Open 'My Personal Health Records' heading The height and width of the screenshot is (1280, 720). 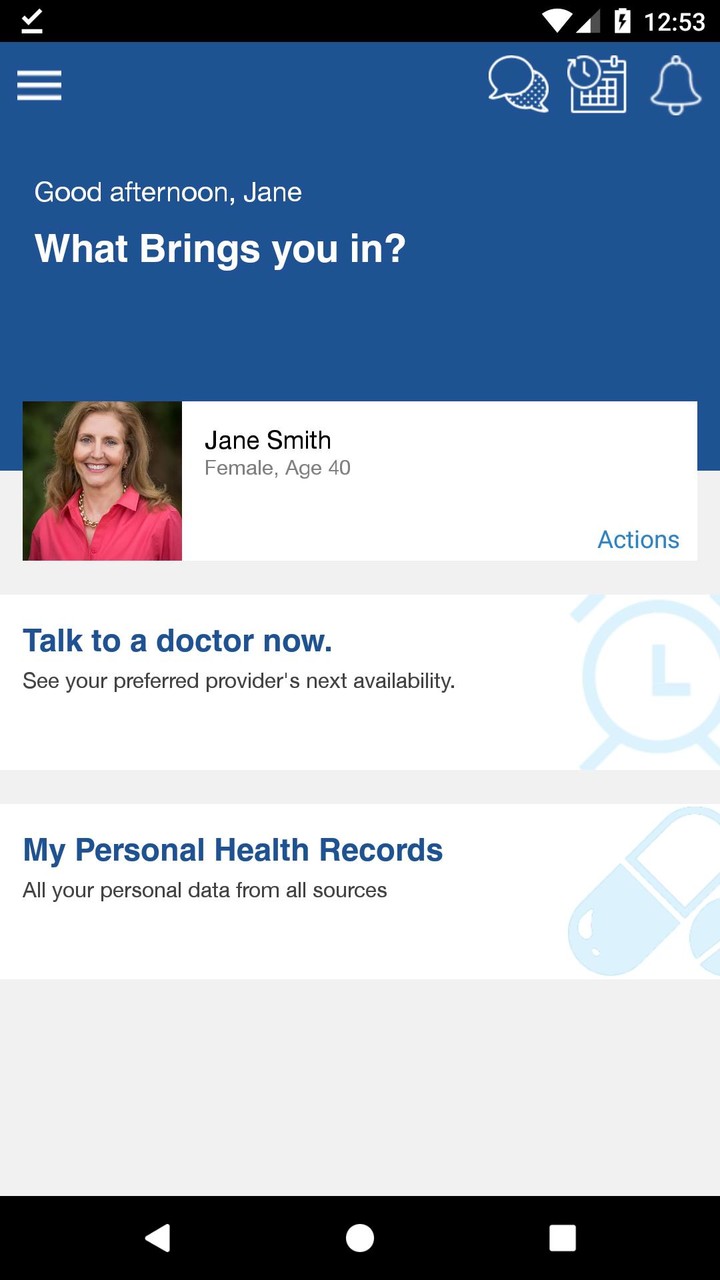232,850
